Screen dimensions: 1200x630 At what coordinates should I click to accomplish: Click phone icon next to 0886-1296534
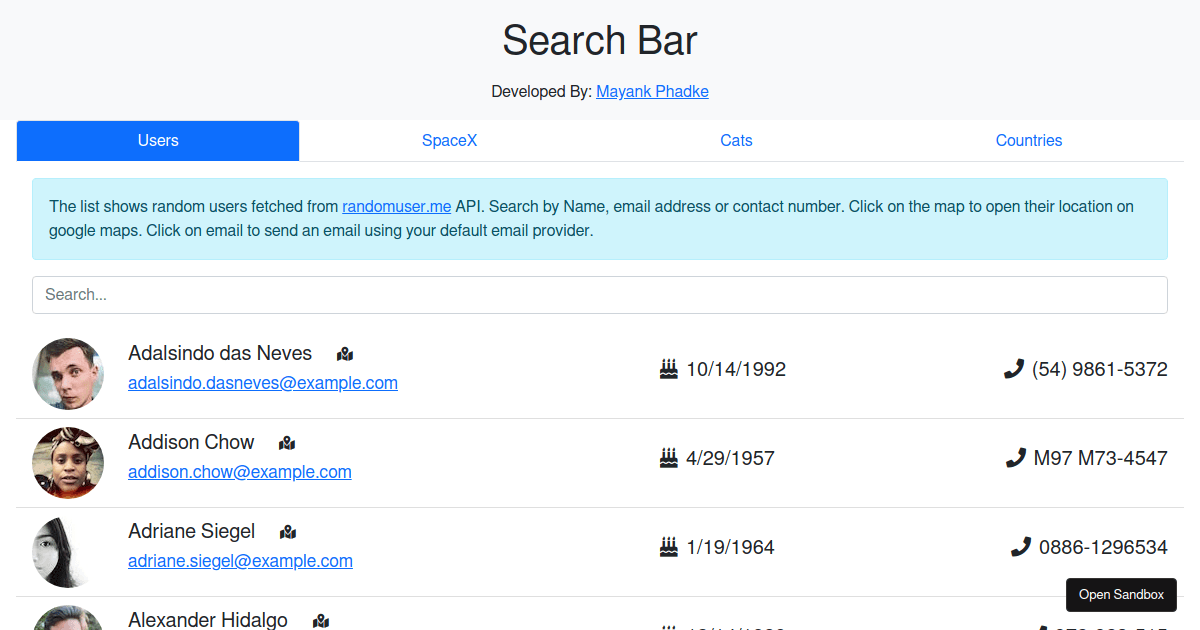click(1020, 547)
